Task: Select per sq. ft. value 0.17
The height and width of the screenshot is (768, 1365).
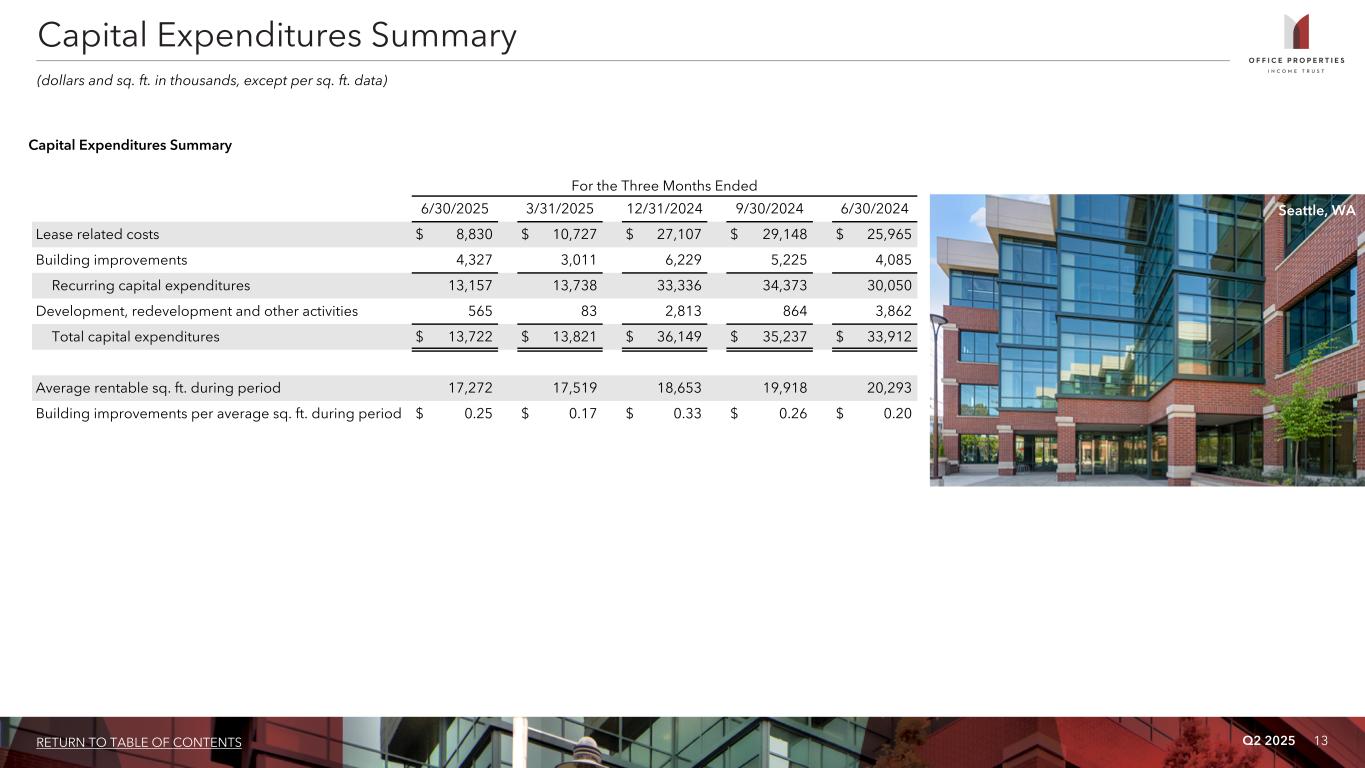Action: tap(584, 413)
